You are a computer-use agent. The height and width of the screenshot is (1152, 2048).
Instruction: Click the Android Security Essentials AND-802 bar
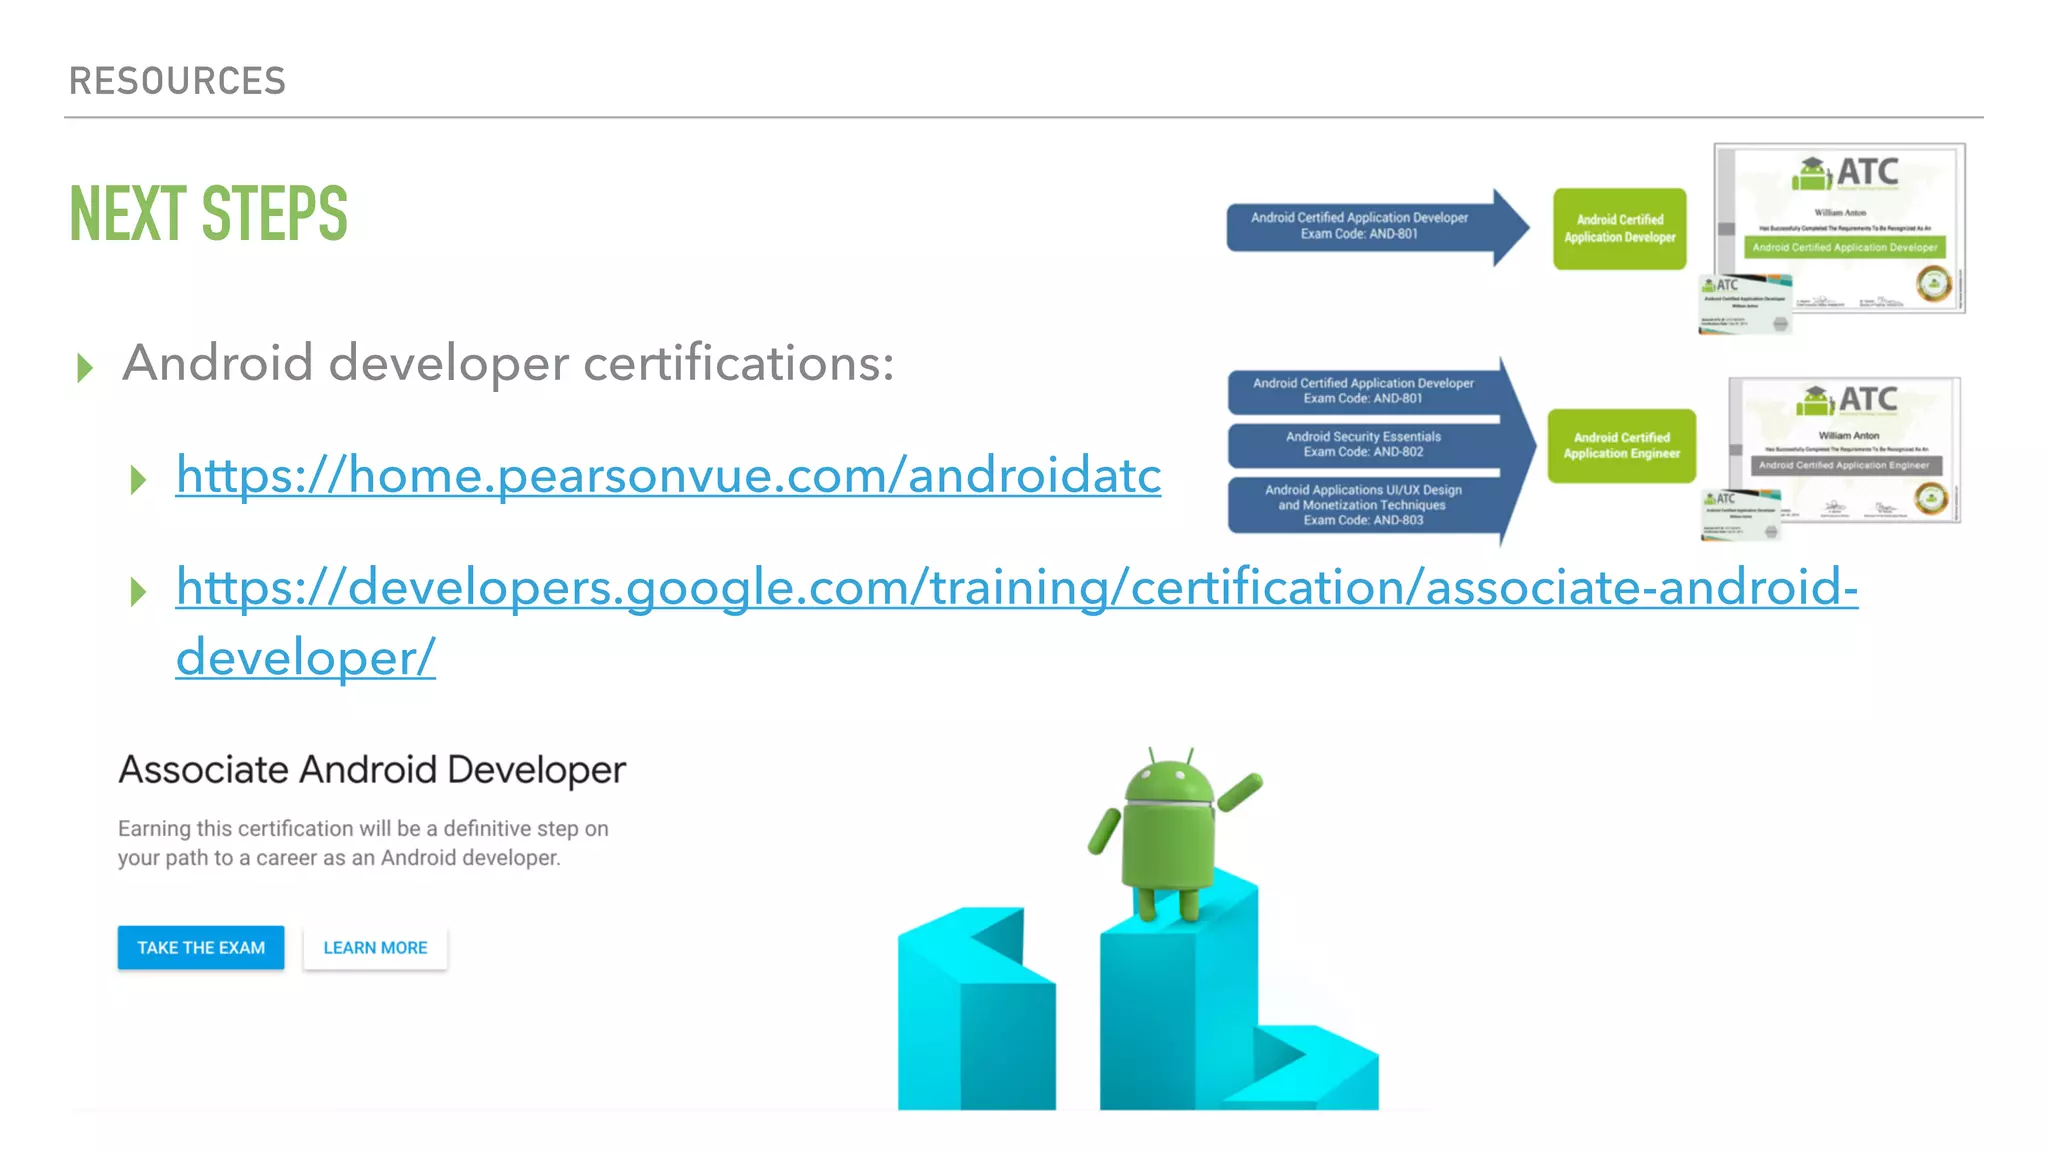[x=1364, y=445]
